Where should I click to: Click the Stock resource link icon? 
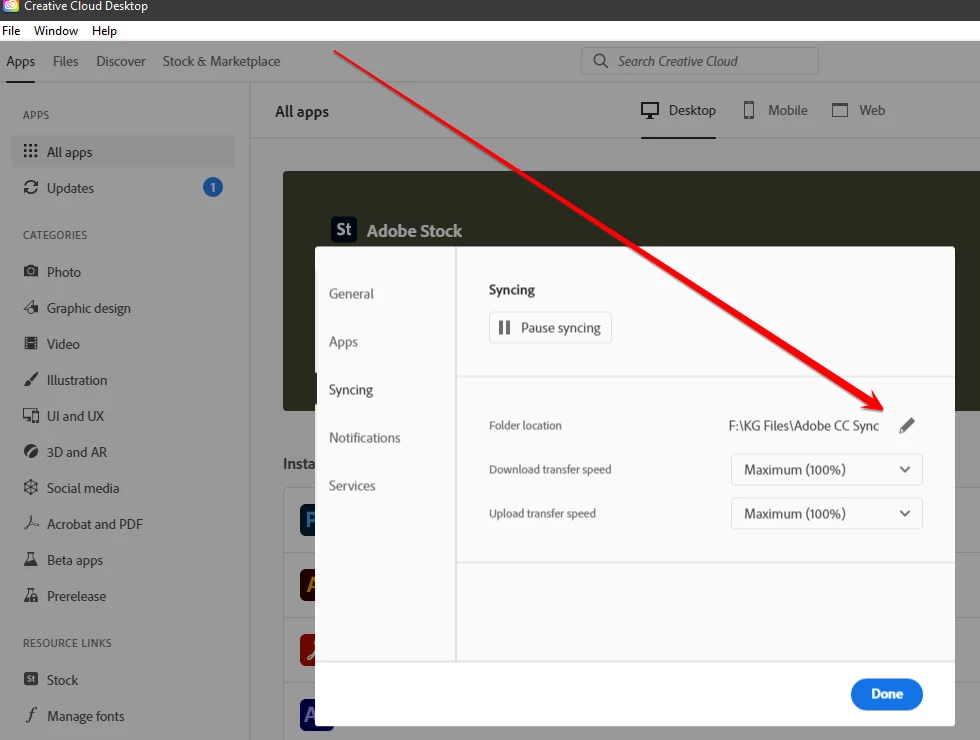tap(31, 679)
